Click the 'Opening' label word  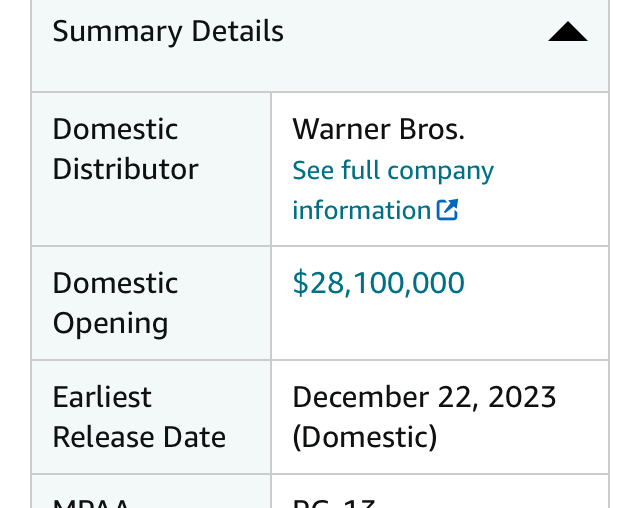click(110, 324)
